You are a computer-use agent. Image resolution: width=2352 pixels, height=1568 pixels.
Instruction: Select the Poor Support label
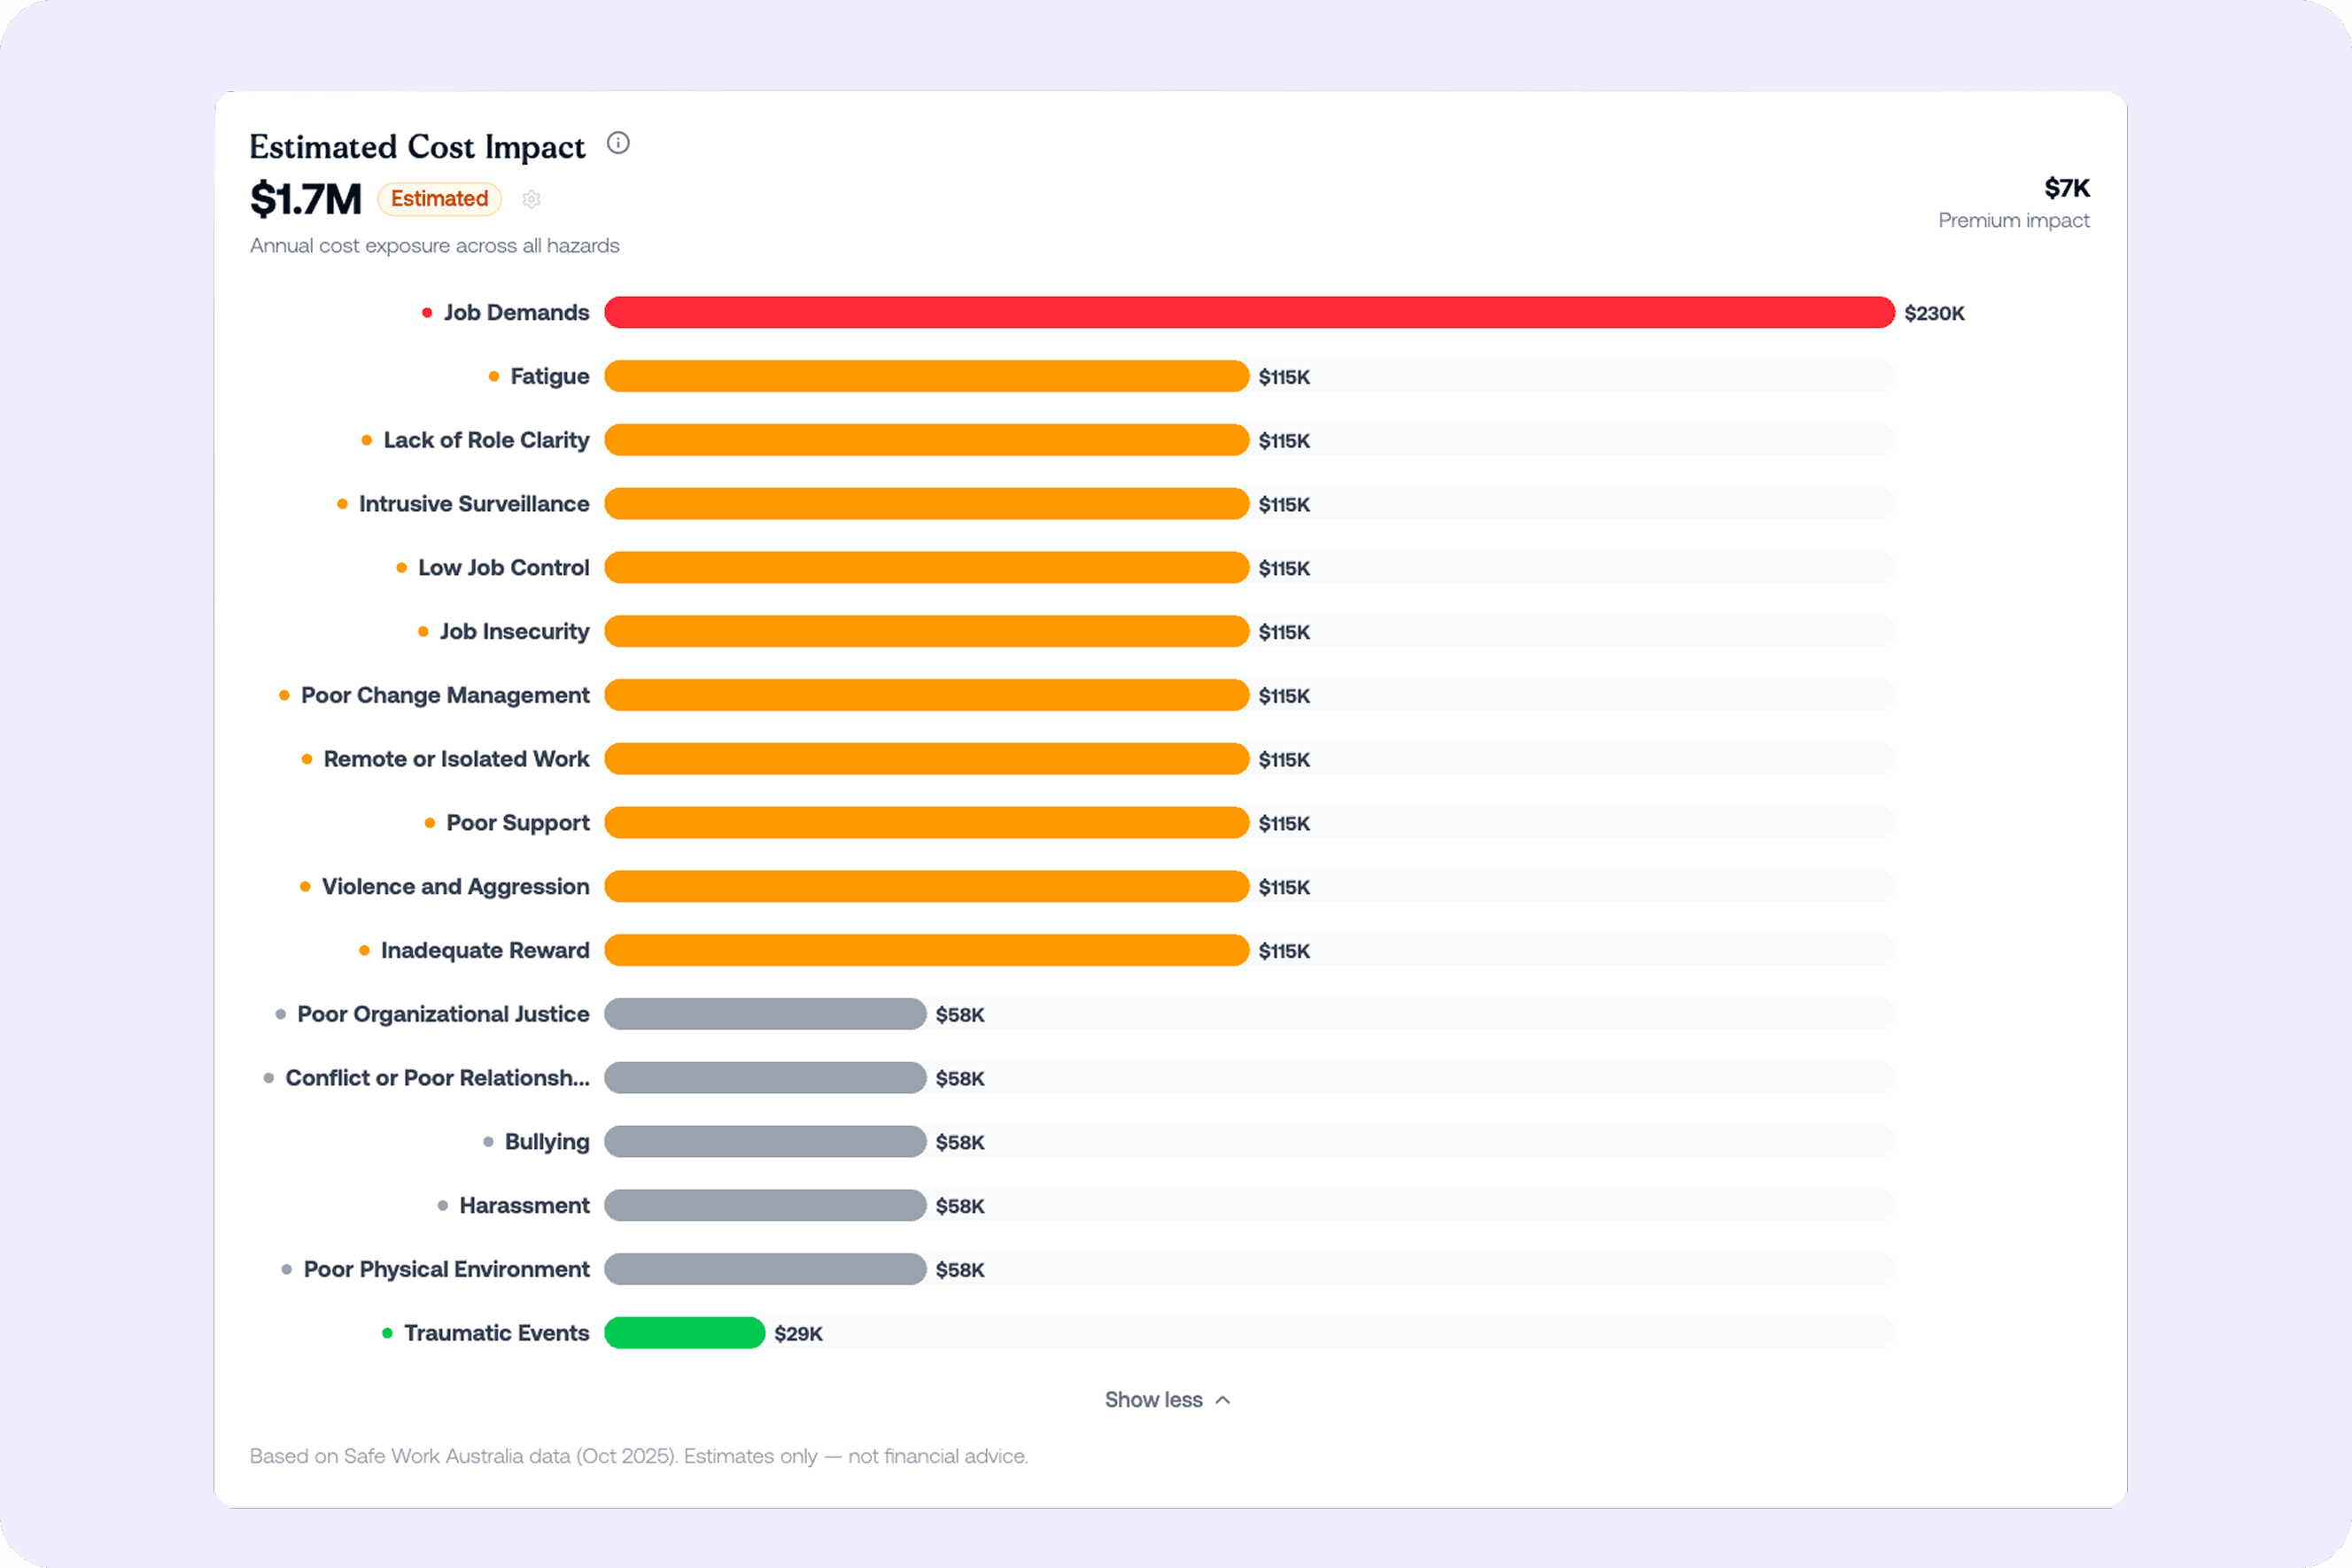518,823
